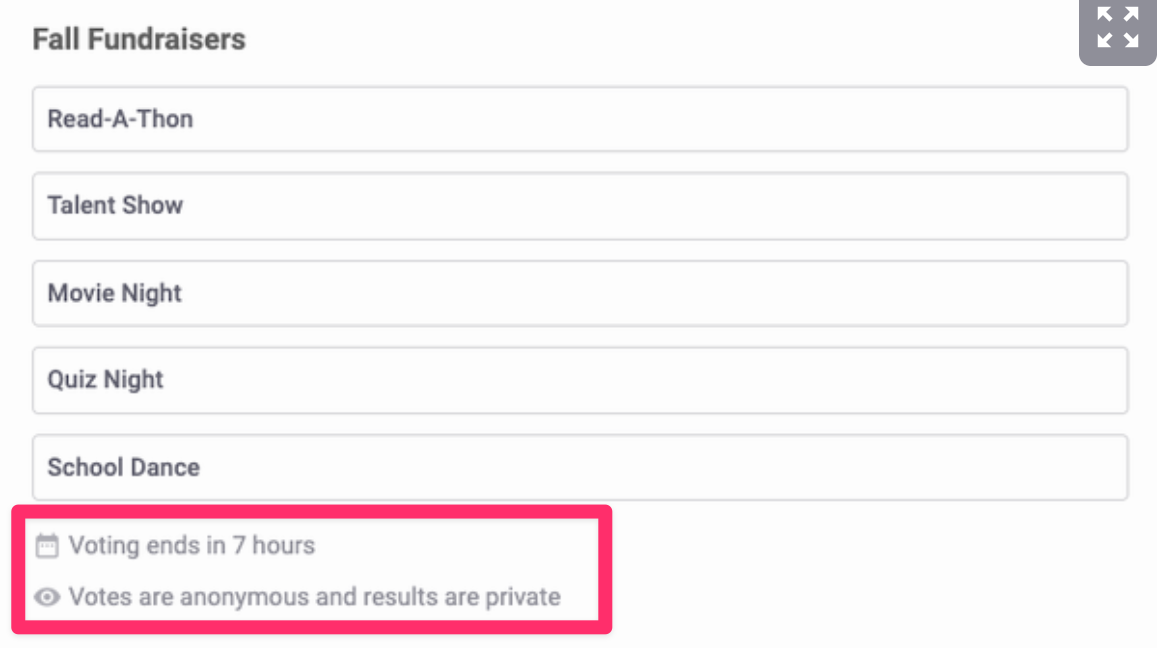
Task: Click the 'Voting ends in 7 hours' text
Action: 192,546
